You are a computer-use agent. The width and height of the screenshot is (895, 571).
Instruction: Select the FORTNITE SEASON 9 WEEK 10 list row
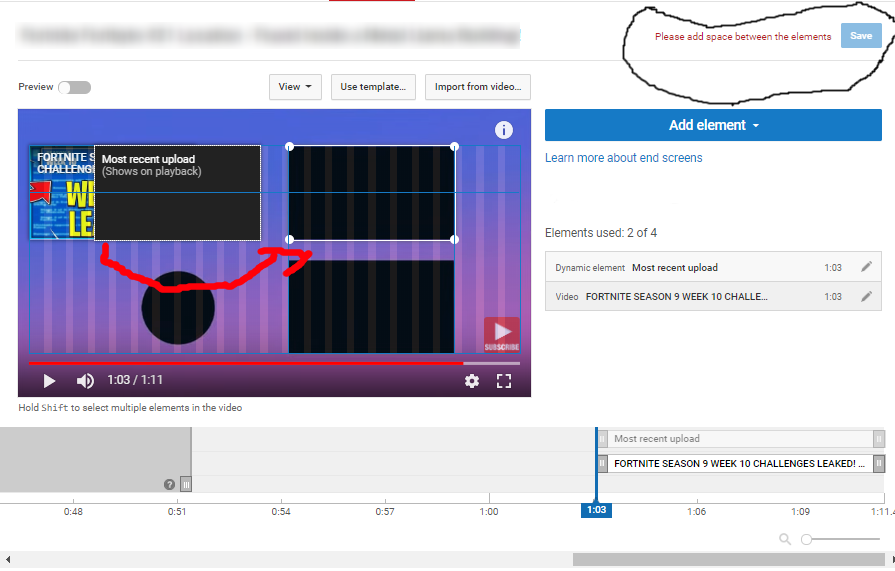713,296
